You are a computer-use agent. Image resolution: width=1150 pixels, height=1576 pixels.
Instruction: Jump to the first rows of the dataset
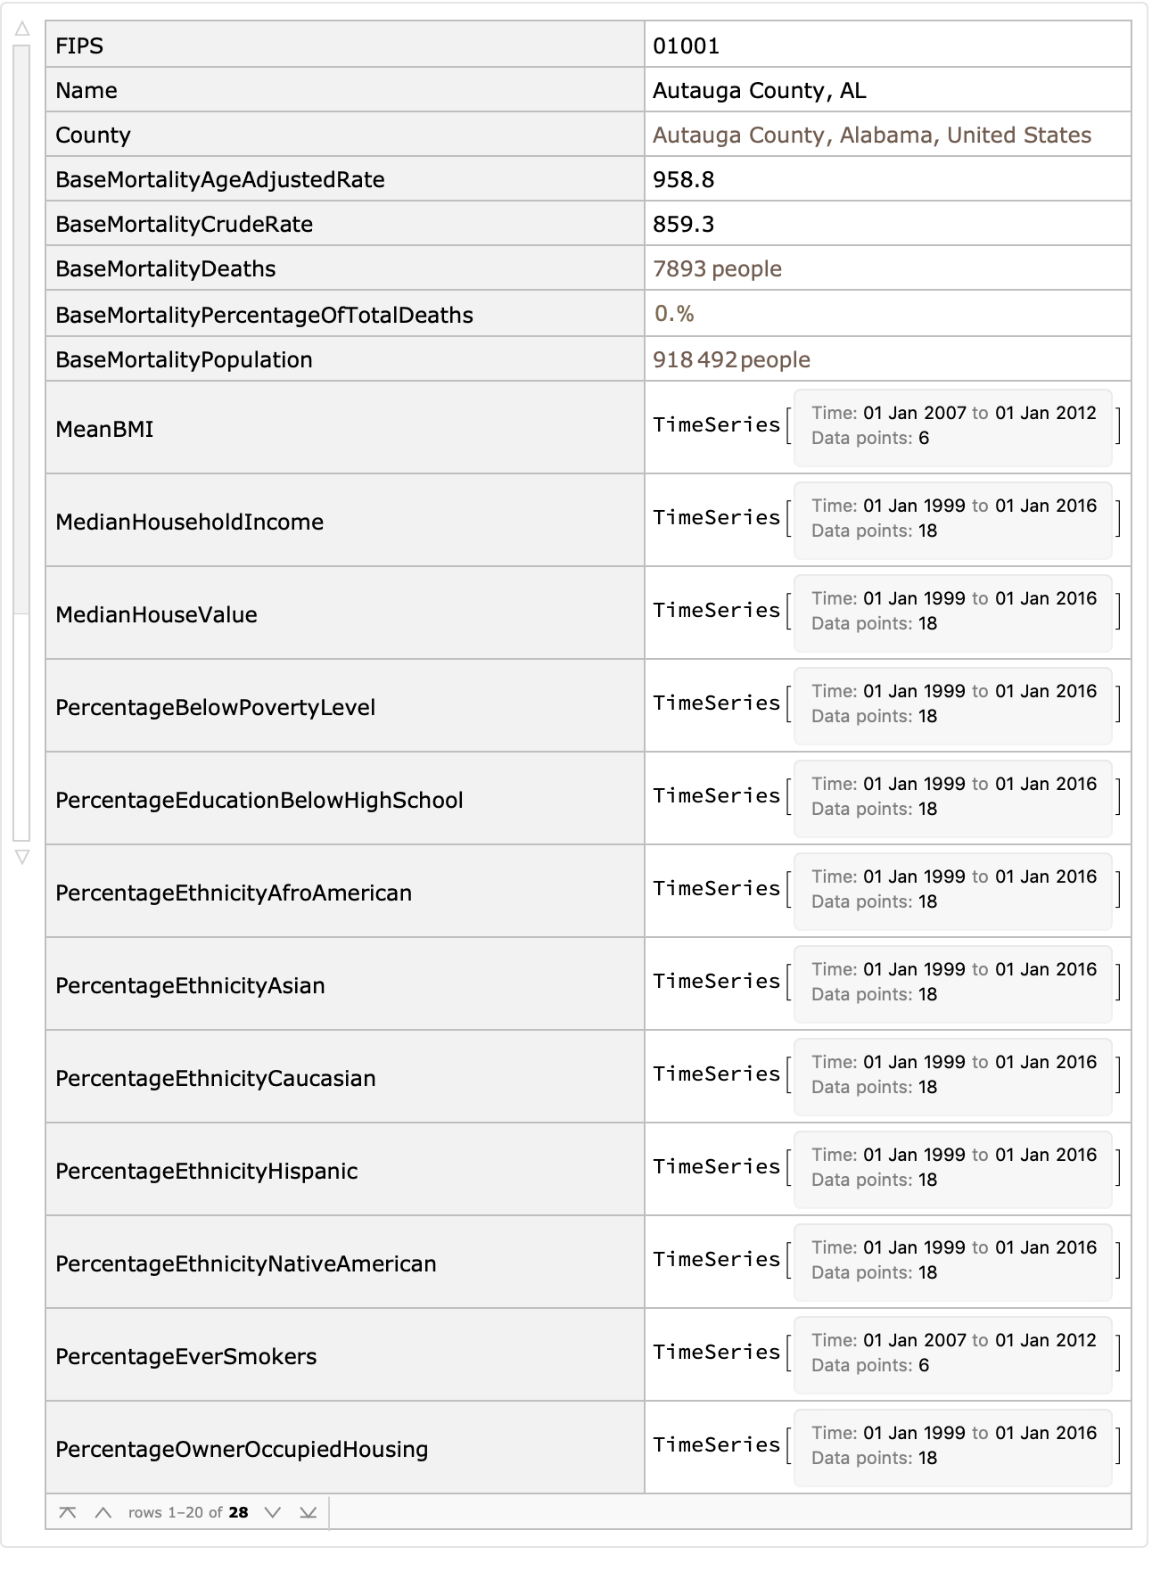point(67,1512)
